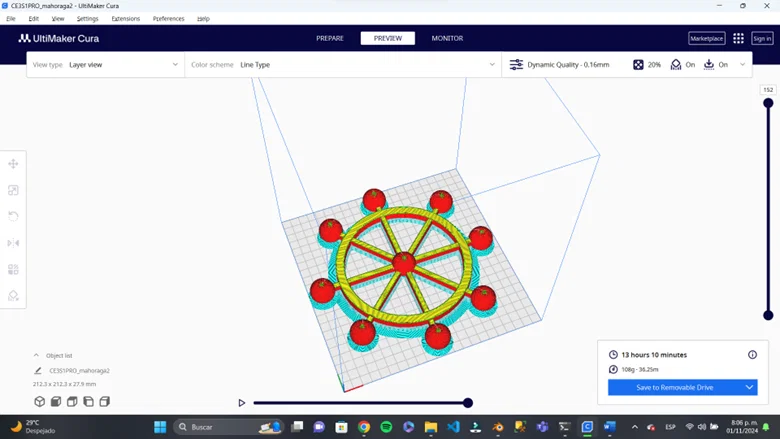The height and width of the screenshot is (439, 780).
Task: Open the View menu
Action: [58, 18]
